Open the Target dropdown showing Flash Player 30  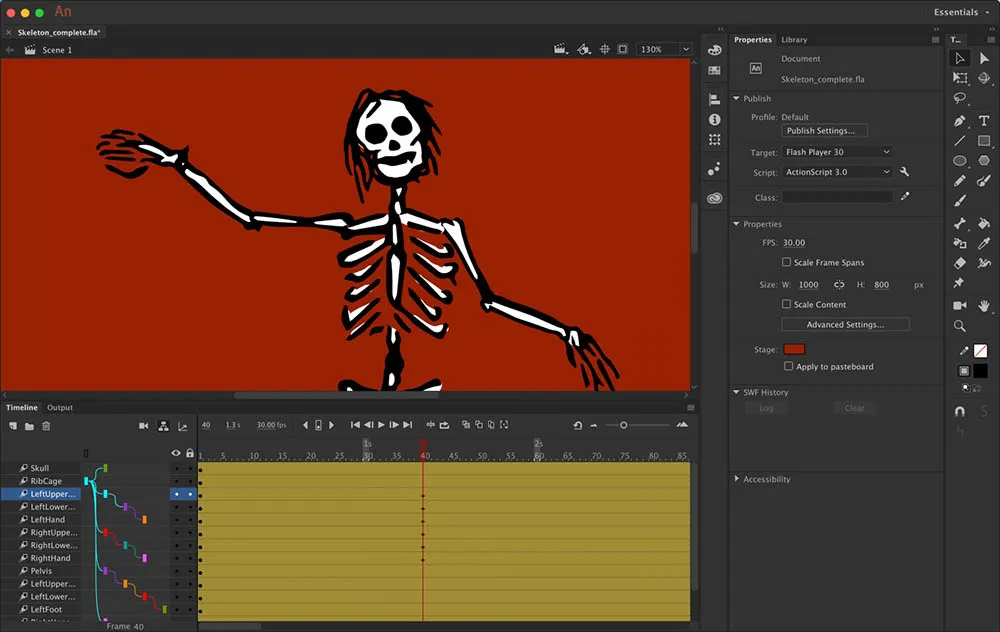click(x=837, y=151)
